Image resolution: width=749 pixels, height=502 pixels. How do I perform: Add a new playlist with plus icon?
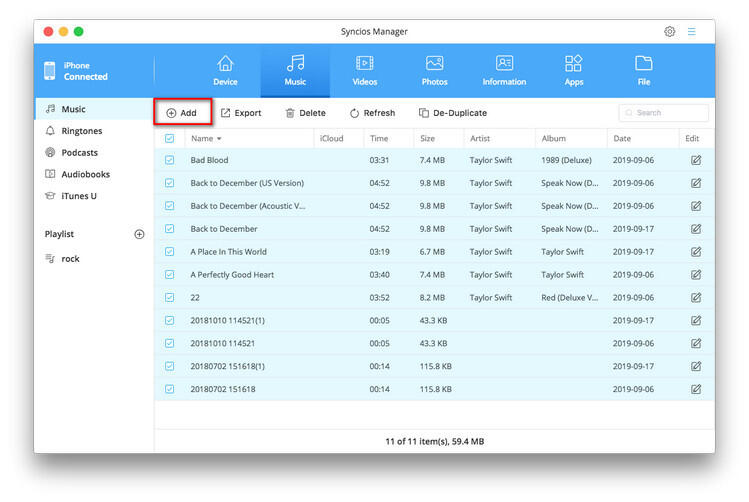point(139,234)
